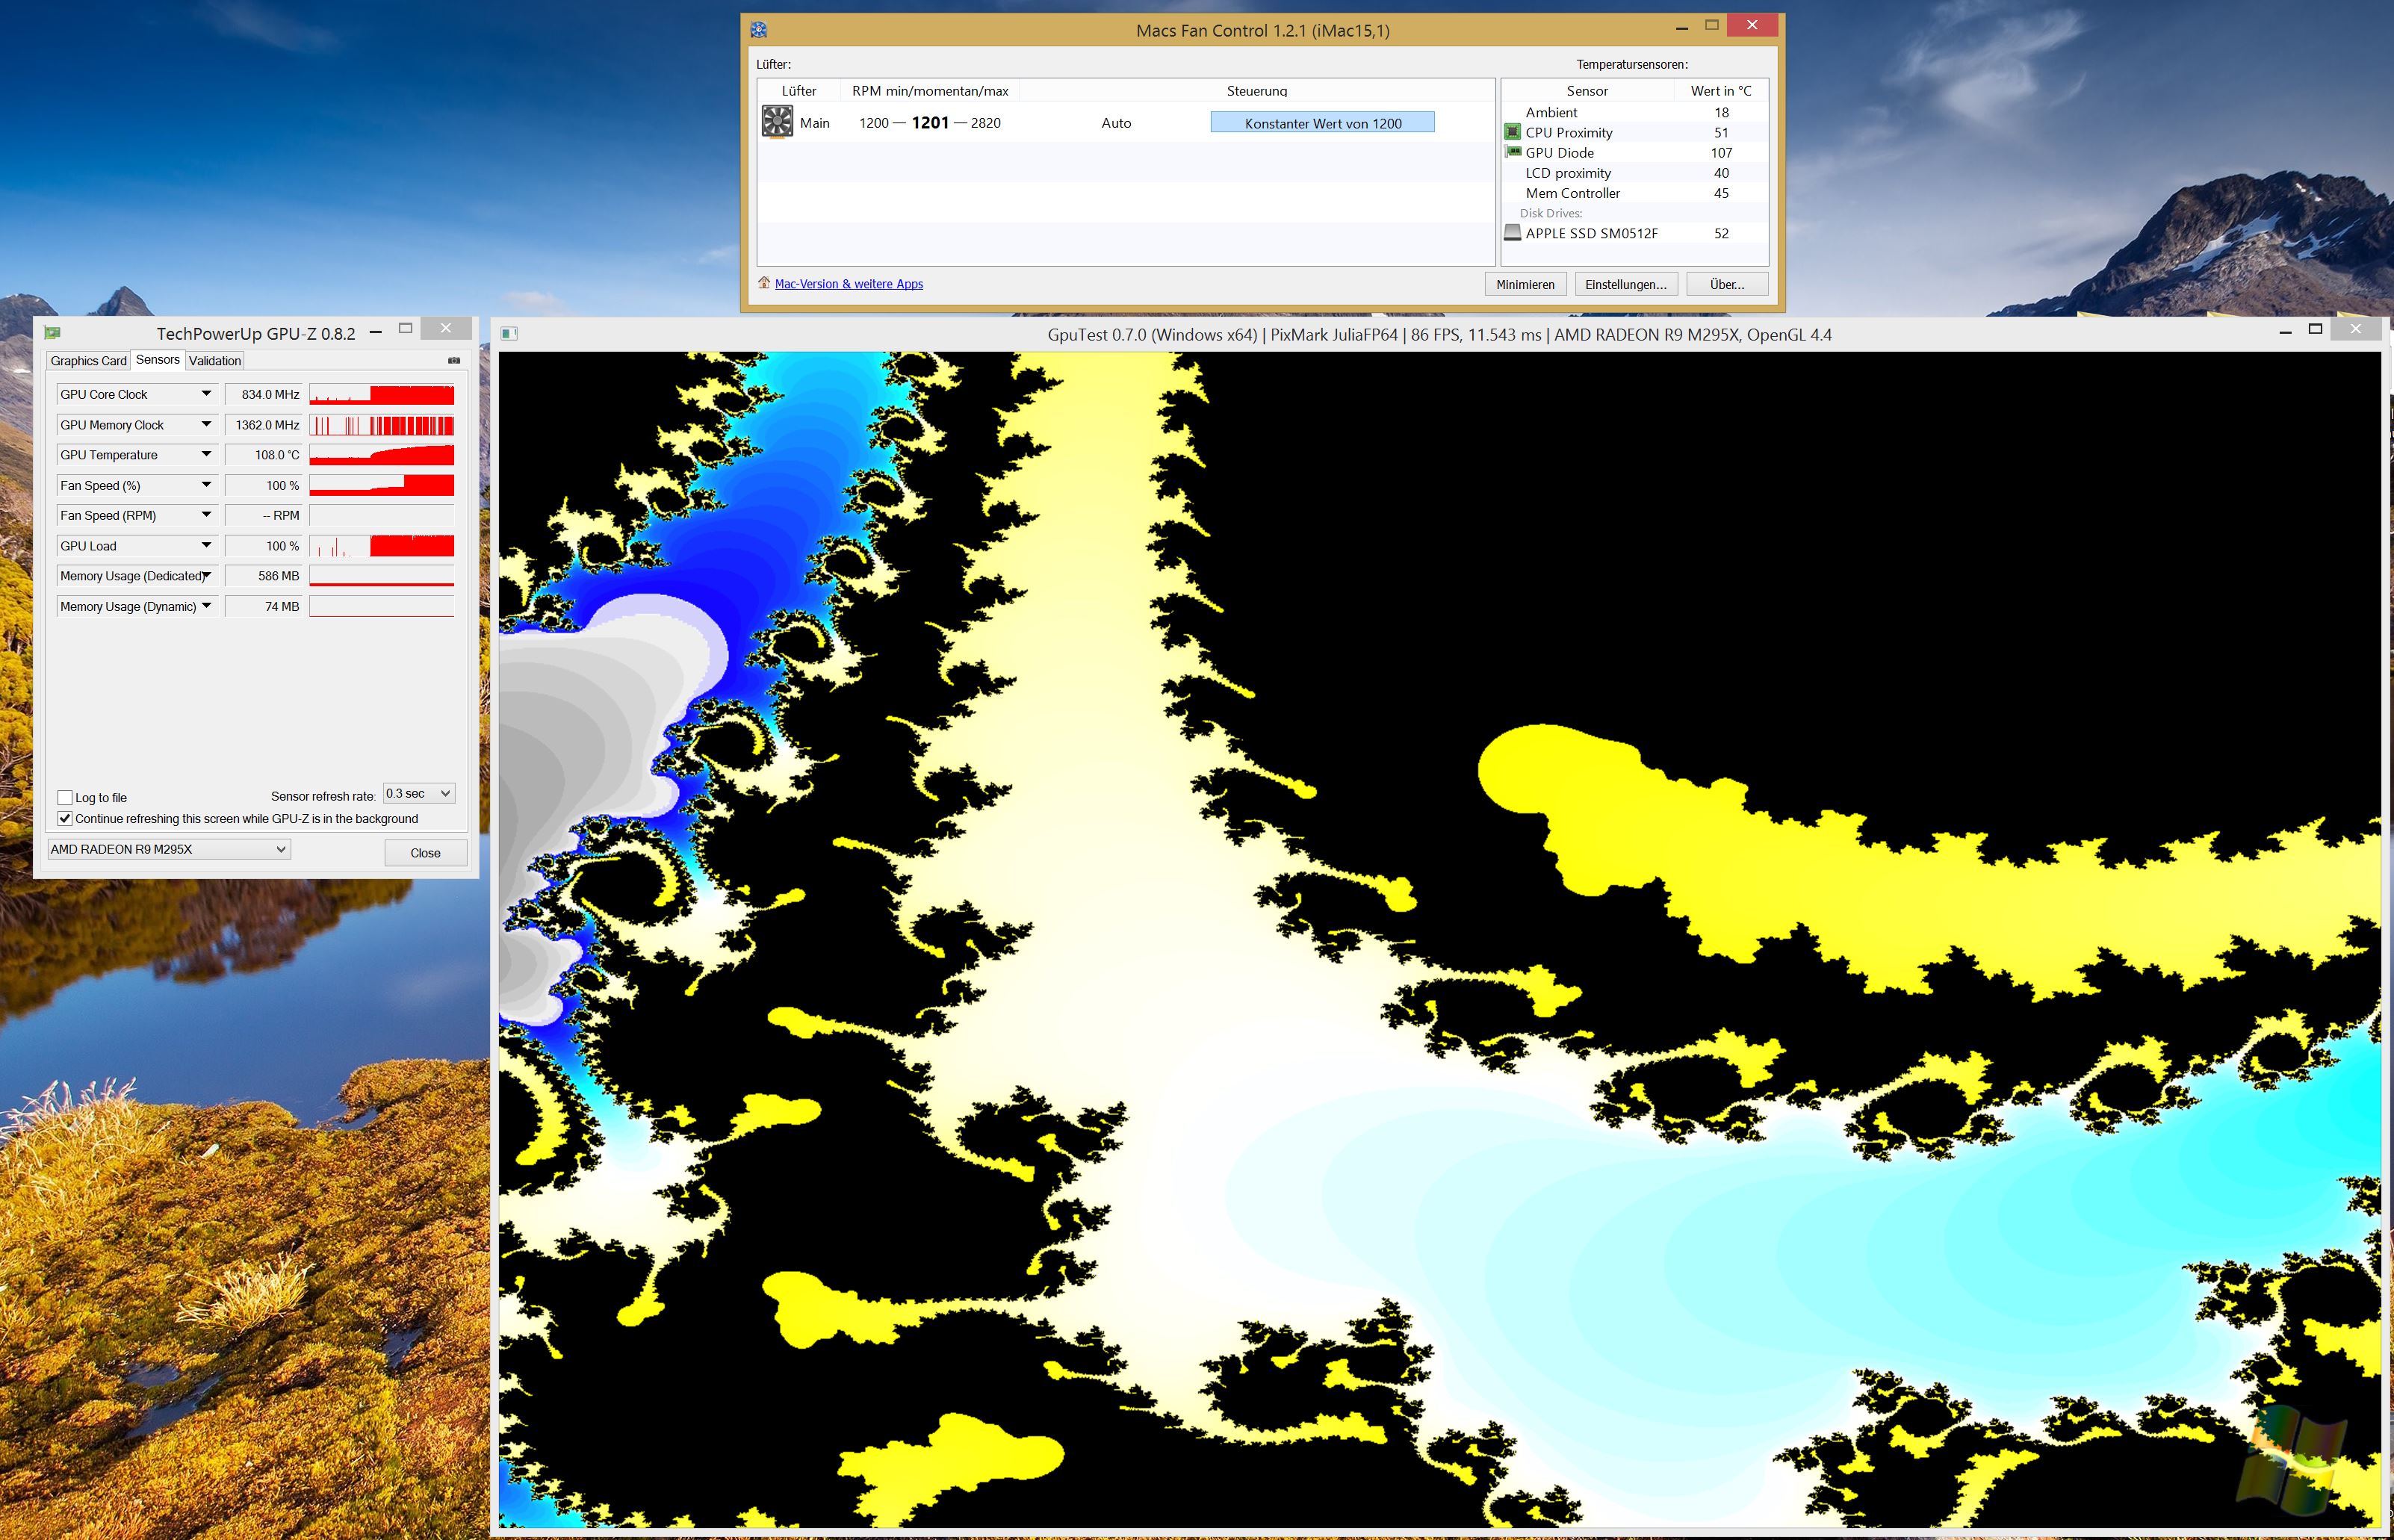Screen dimensions: 2394x1540
Task: Click the Auto fan control option
Action: click(x=1116, y=123)
